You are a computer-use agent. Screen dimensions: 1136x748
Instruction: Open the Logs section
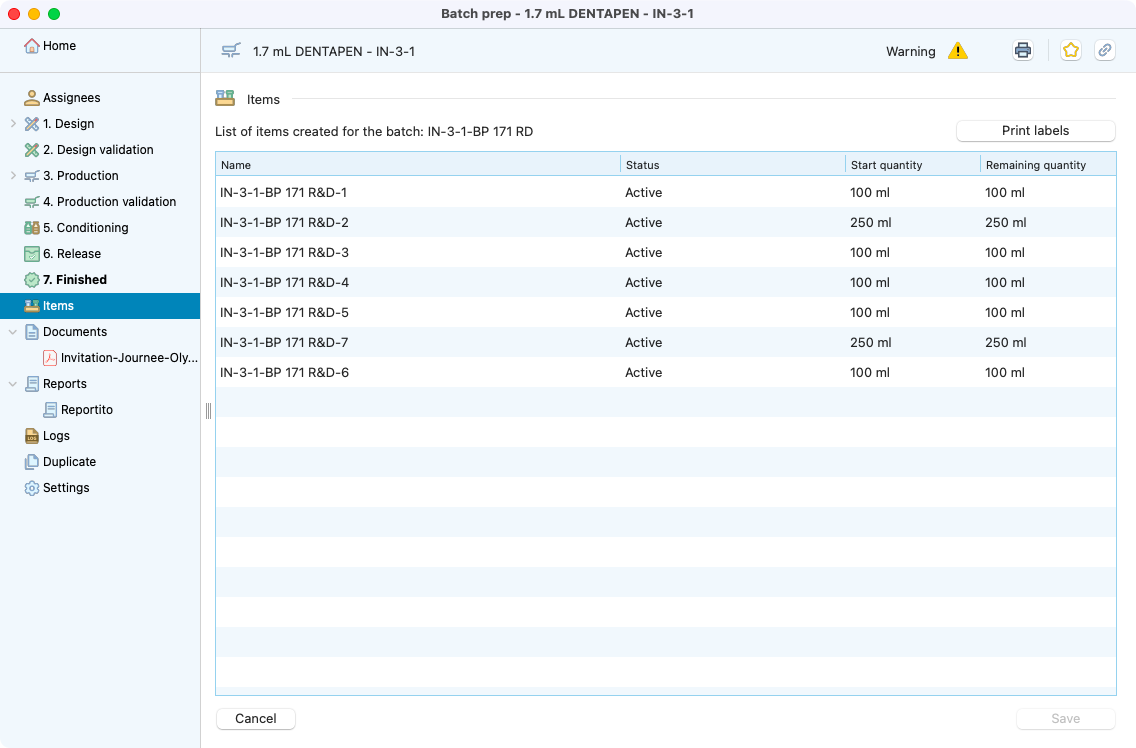click(x=56, y=436)
